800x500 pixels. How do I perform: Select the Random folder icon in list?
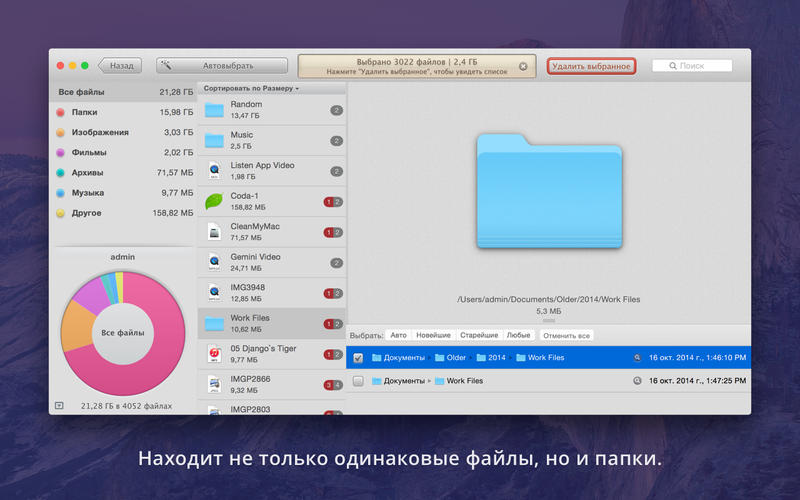214,110
